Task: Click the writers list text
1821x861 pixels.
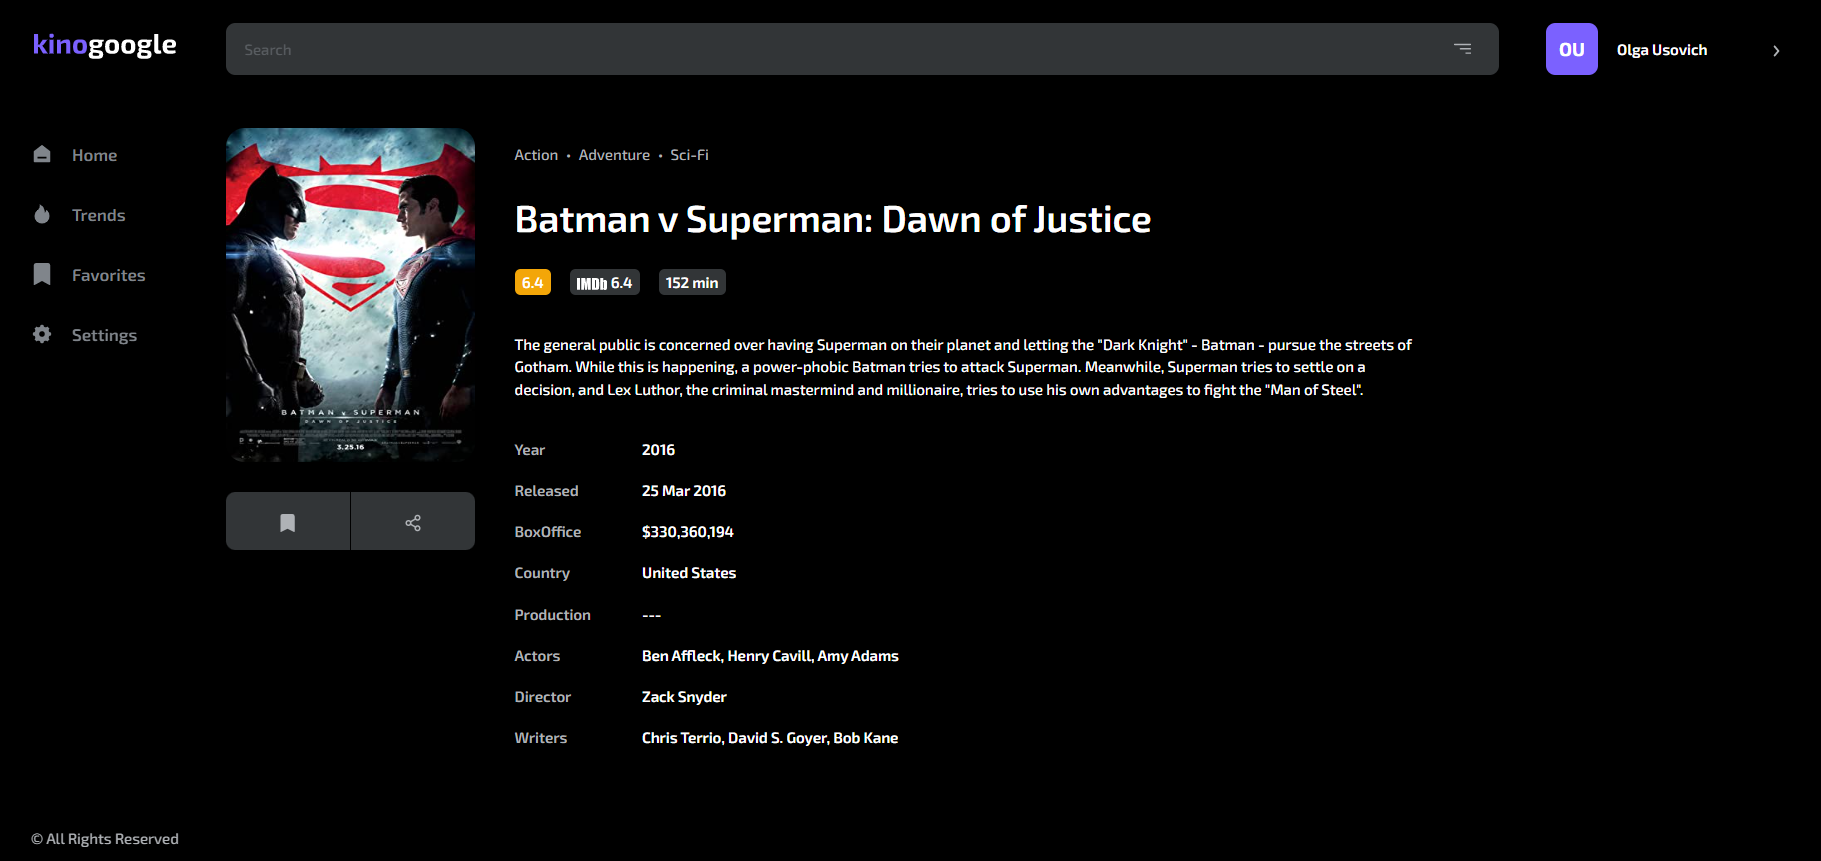Action: 770,738
